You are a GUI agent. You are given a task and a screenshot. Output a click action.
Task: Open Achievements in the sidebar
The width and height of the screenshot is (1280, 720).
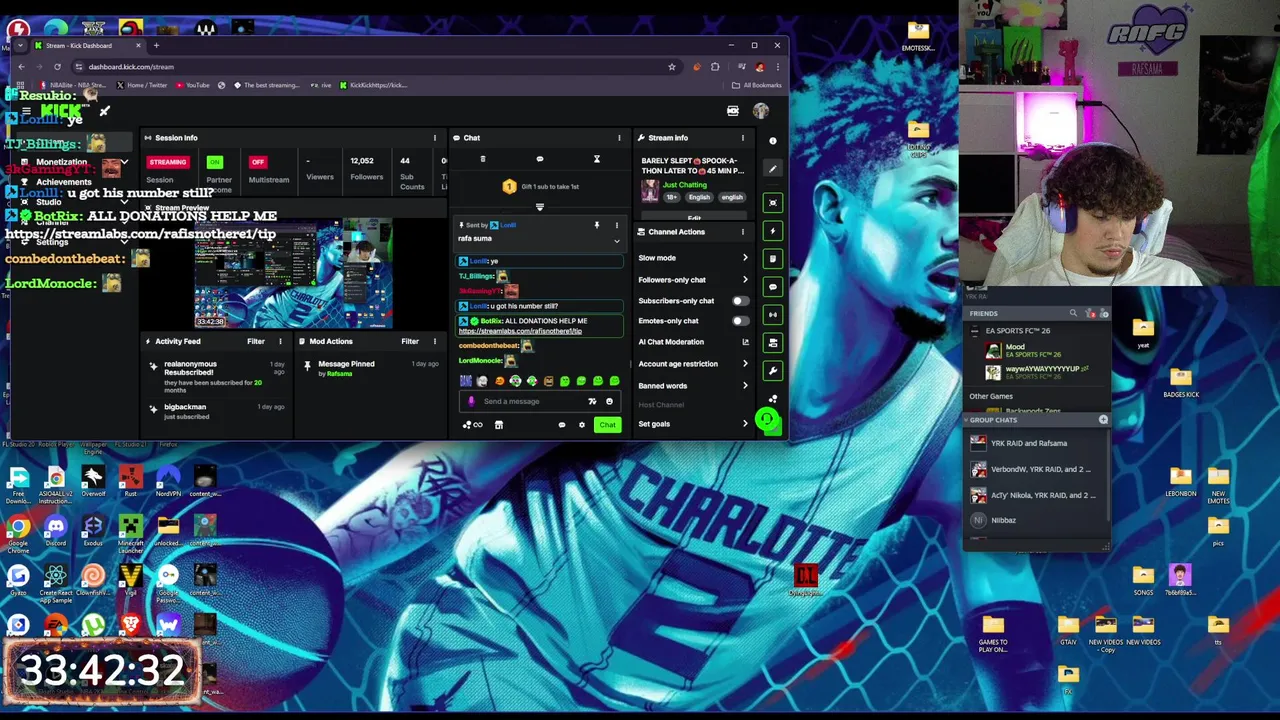coord(64,182)
